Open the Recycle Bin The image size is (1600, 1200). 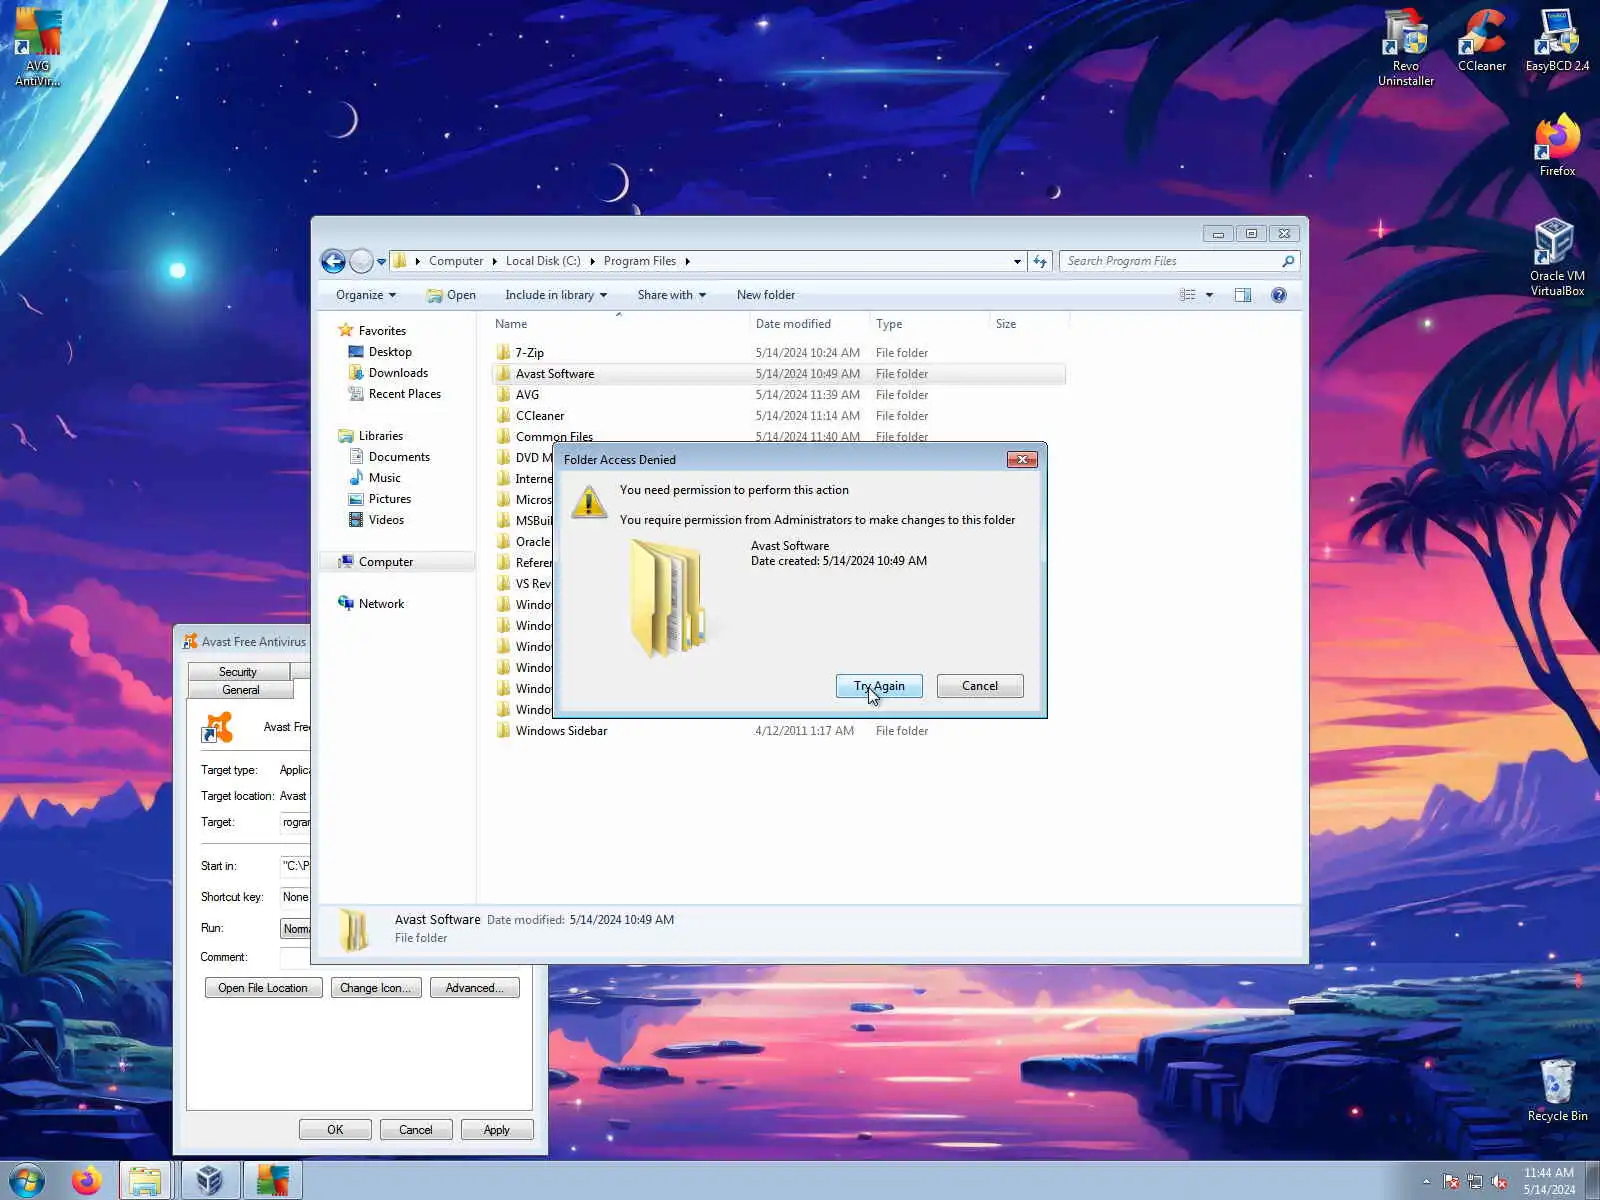point(1557,1090)
